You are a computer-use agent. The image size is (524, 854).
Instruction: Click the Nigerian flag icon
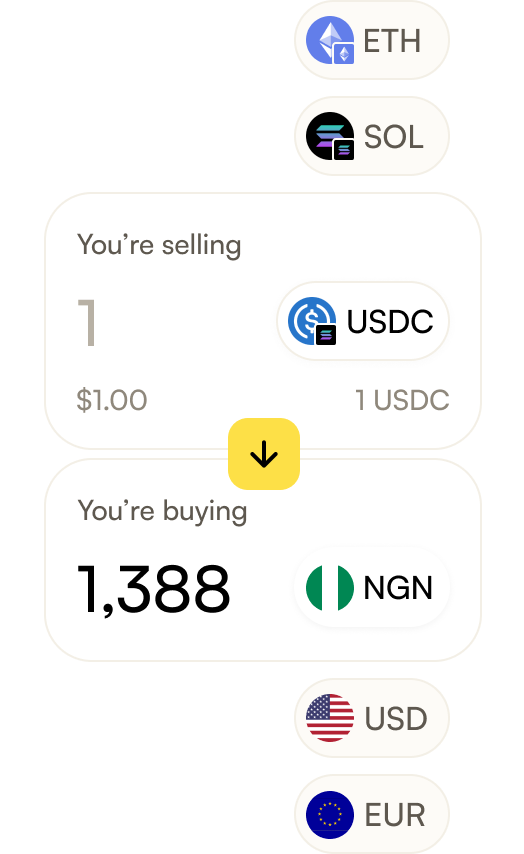330,588
